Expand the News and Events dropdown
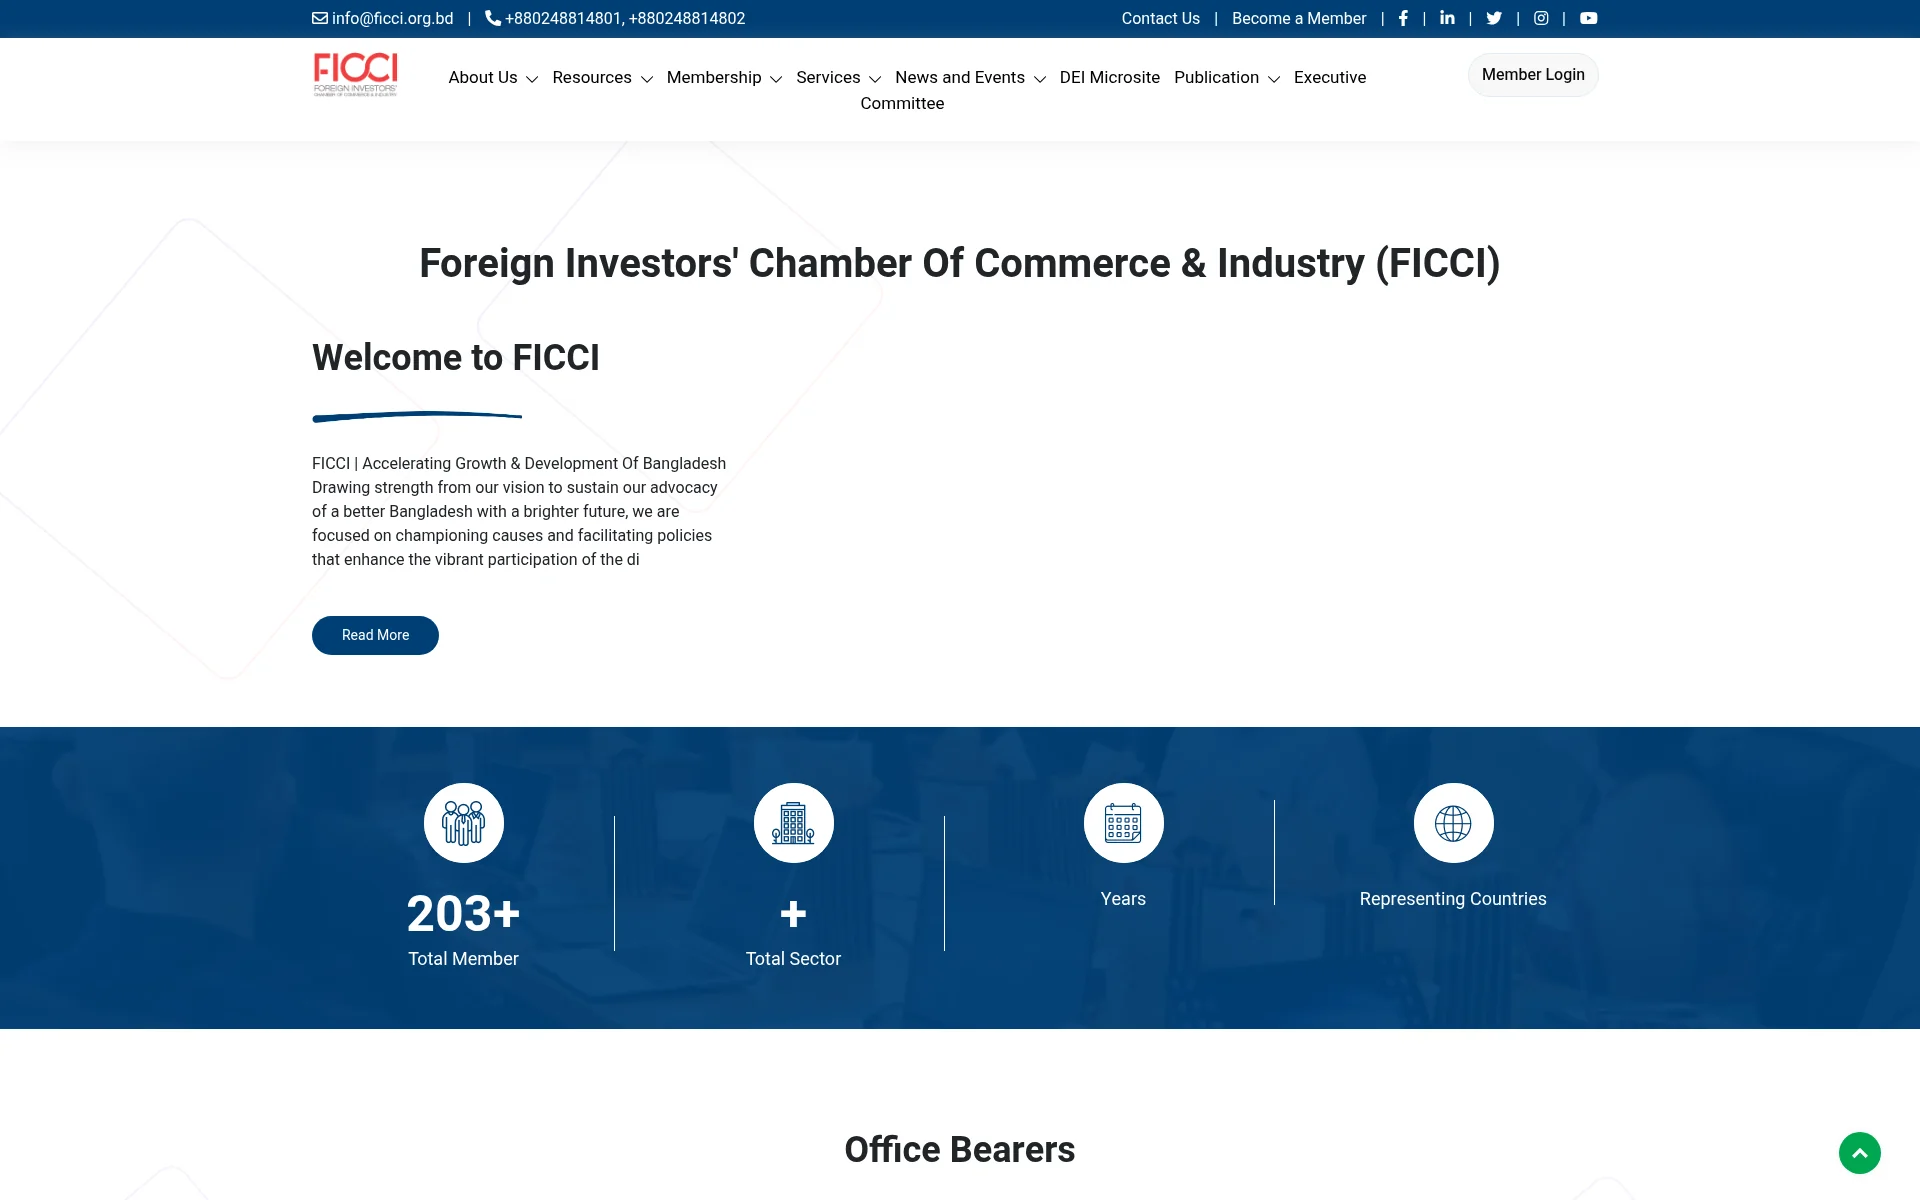1920x1200 pixels. click(970, 77)
